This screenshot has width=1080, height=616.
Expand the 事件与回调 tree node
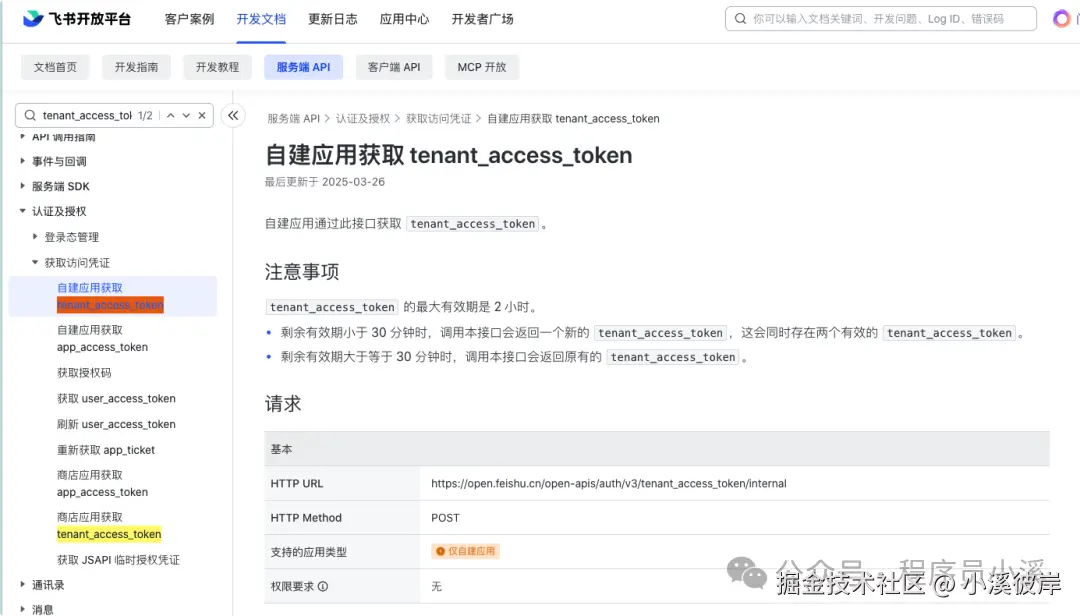tap(23, 161)
